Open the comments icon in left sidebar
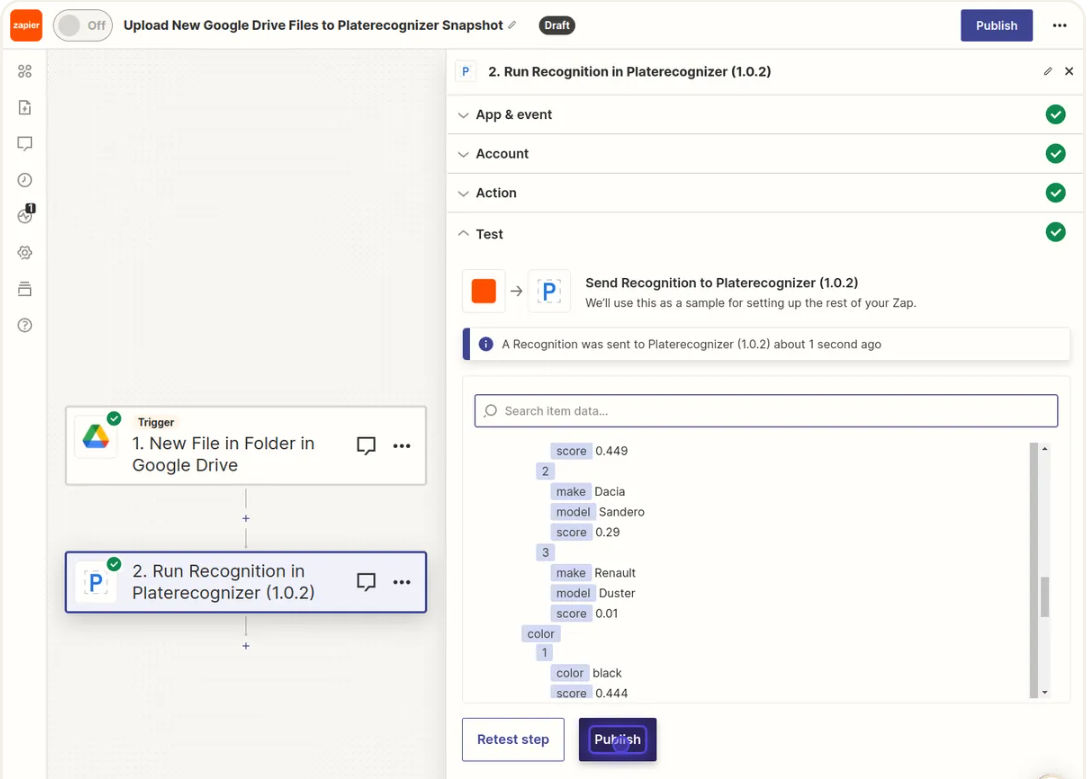This screenshot has width=1091, height=779. pyautogui.click(x=25, y=144)
